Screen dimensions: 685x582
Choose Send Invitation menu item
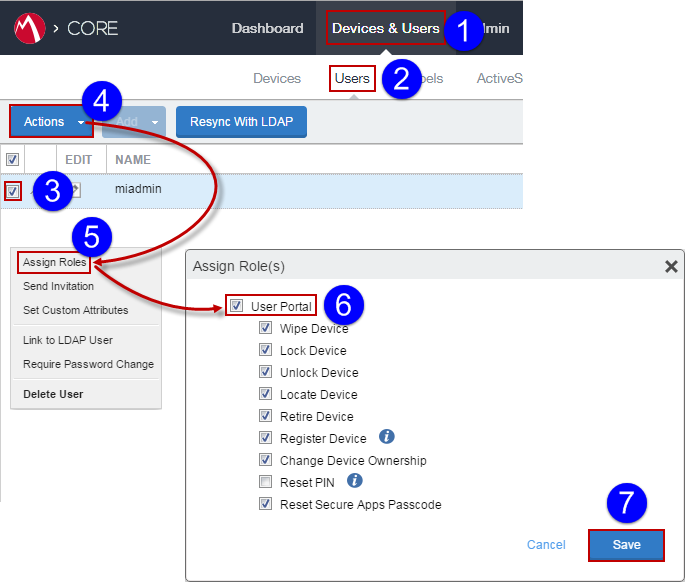[59, 286]
